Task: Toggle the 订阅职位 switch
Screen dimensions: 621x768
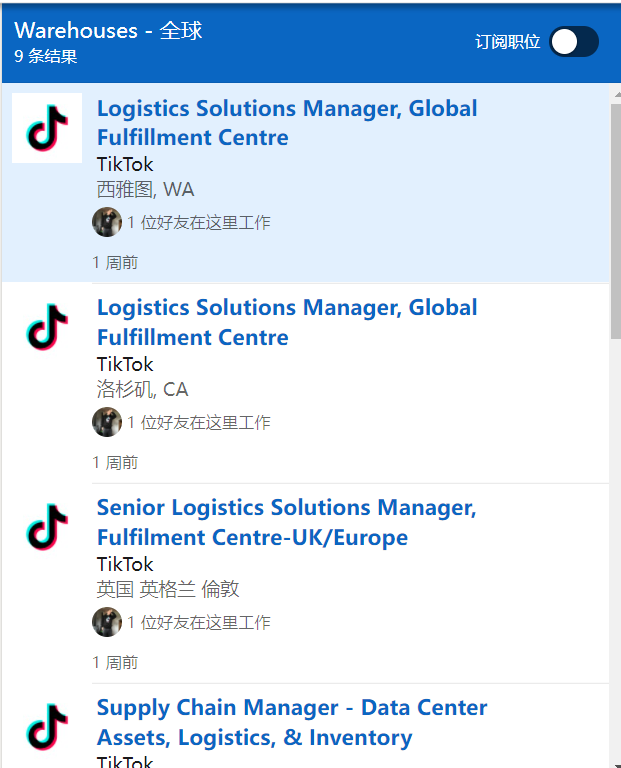Action: (574, 42)
